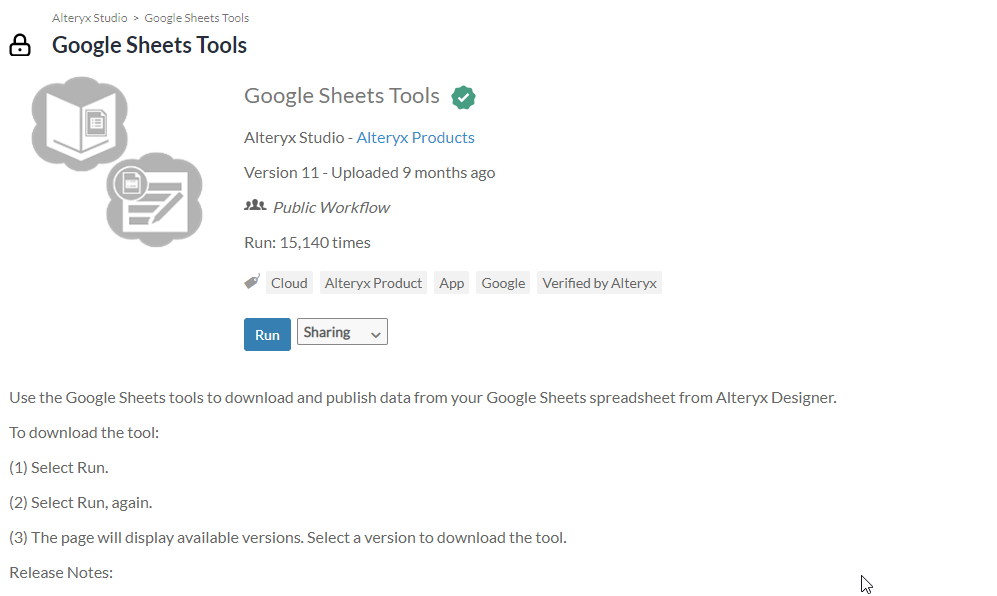Select the Google Sheets Tools breadcrumb
Screen dimensions: 997x596
tap(197, 18)
